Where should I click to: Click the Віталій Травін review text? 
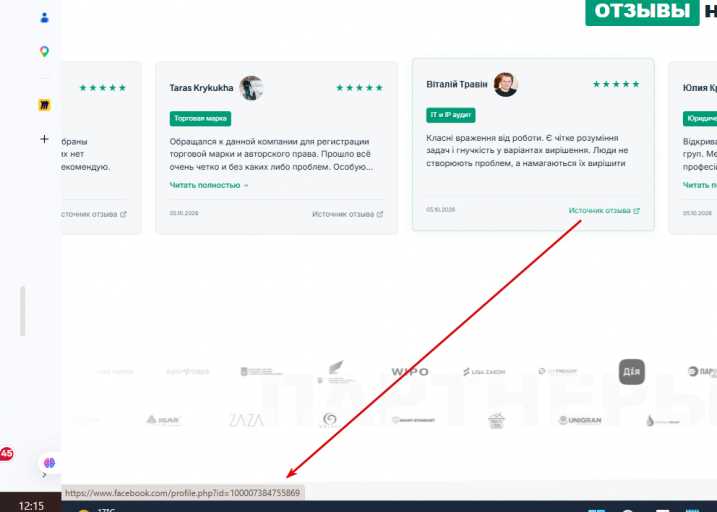click(x=527, y=150)
